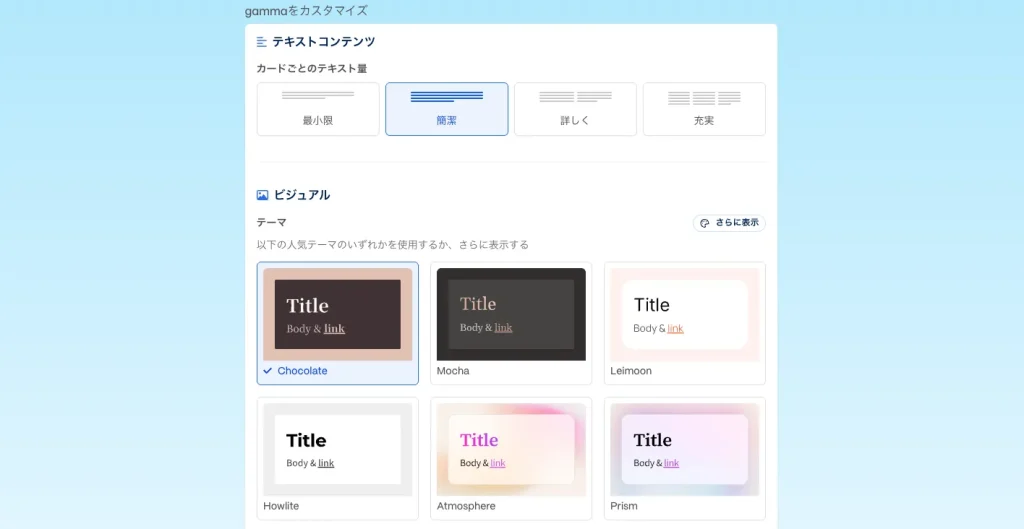
Task: Choose the Atmosphere theme card
Action: pyautogui.click(x=511, y=458)
